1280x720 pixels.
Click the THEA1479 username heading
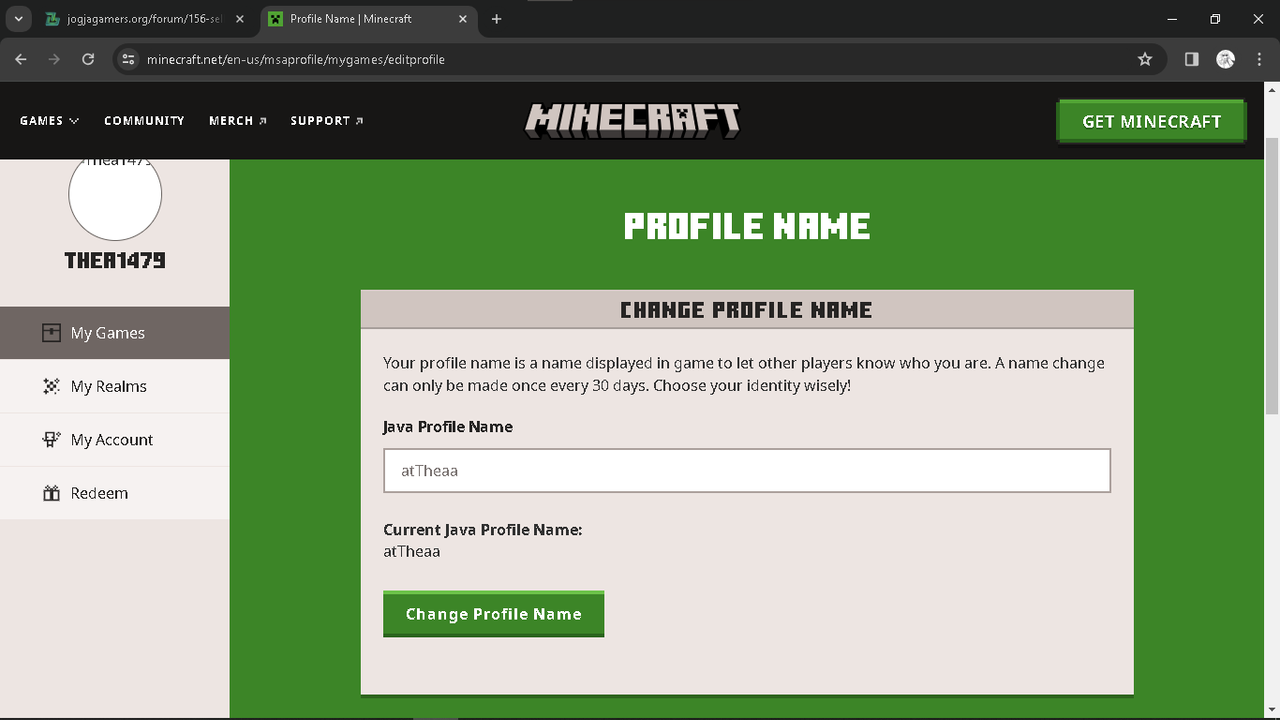click(x=115, y=261)
